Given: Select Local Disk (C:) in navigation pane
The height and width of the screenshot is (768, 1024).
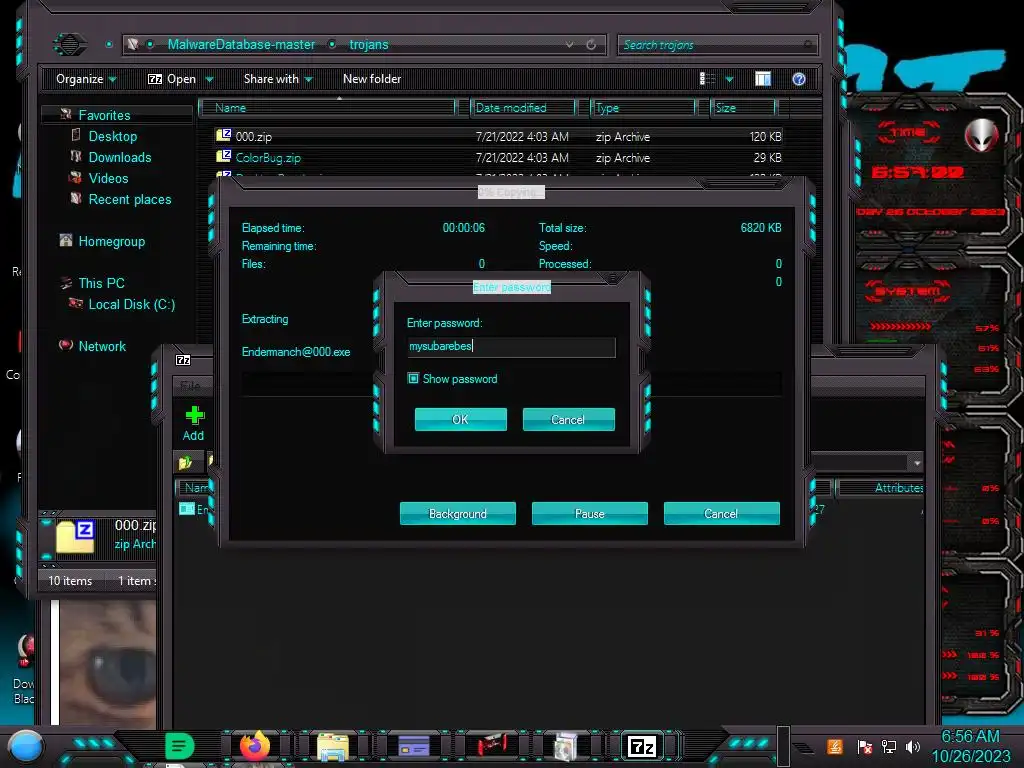Looking at the screenshot, I should click(x=132, y=304).
